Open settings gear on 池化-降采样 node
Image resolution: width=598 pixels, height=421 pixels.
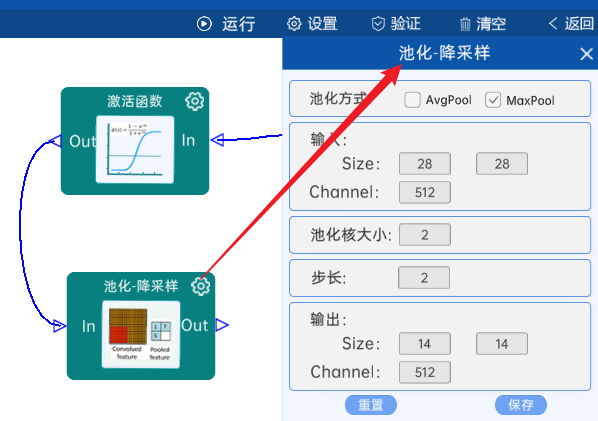(201, 286)
